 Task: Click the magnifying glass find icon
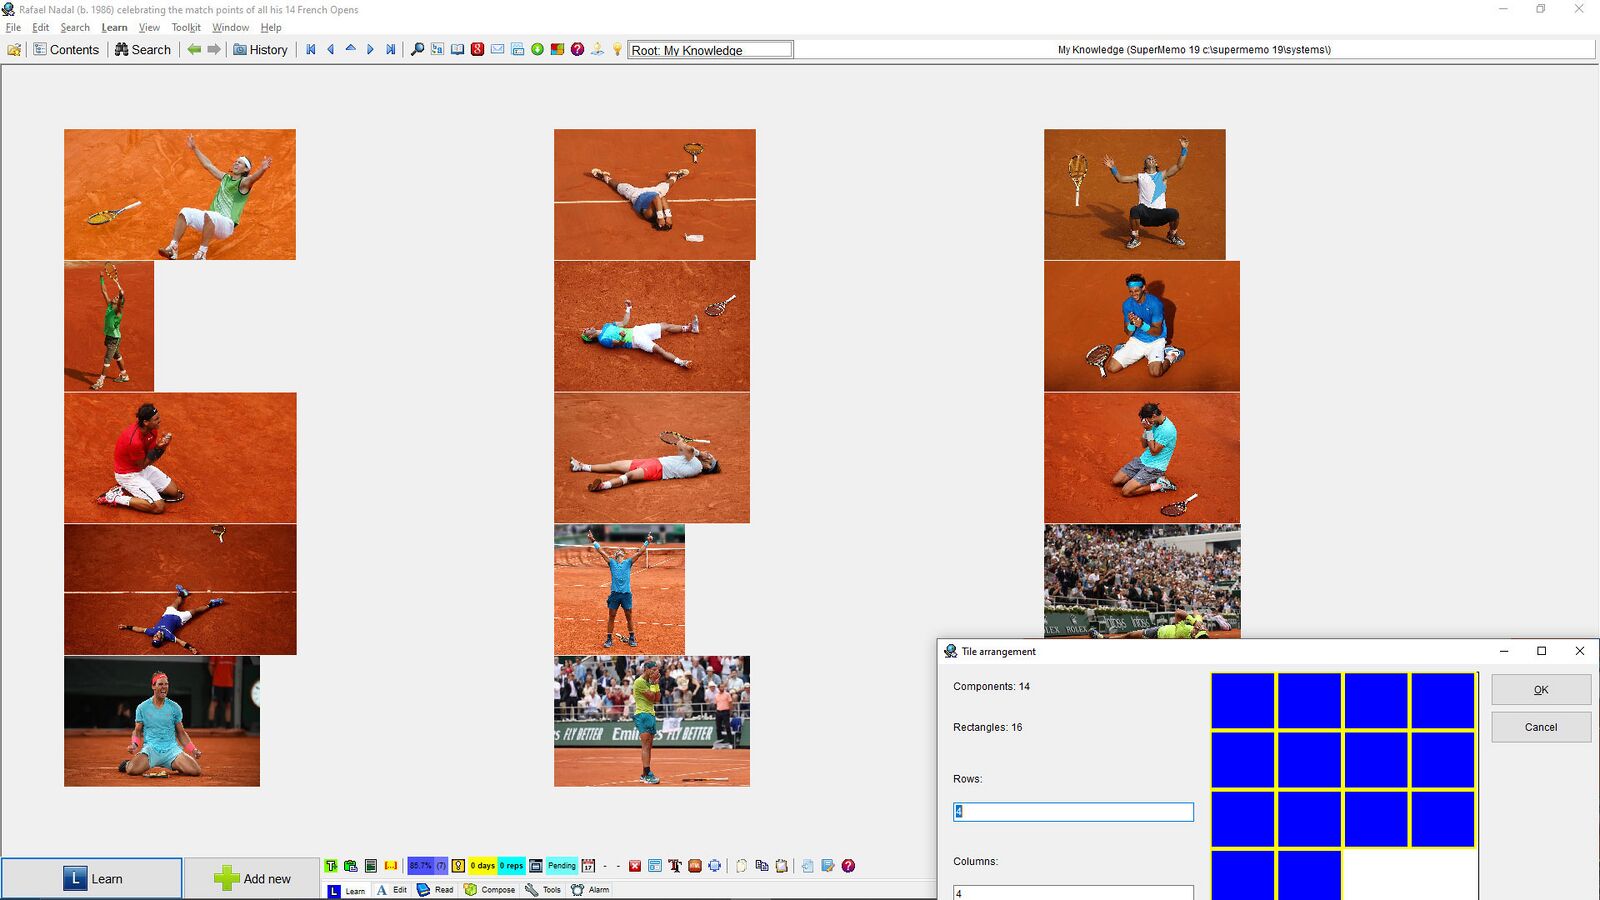tap(417, 49)
